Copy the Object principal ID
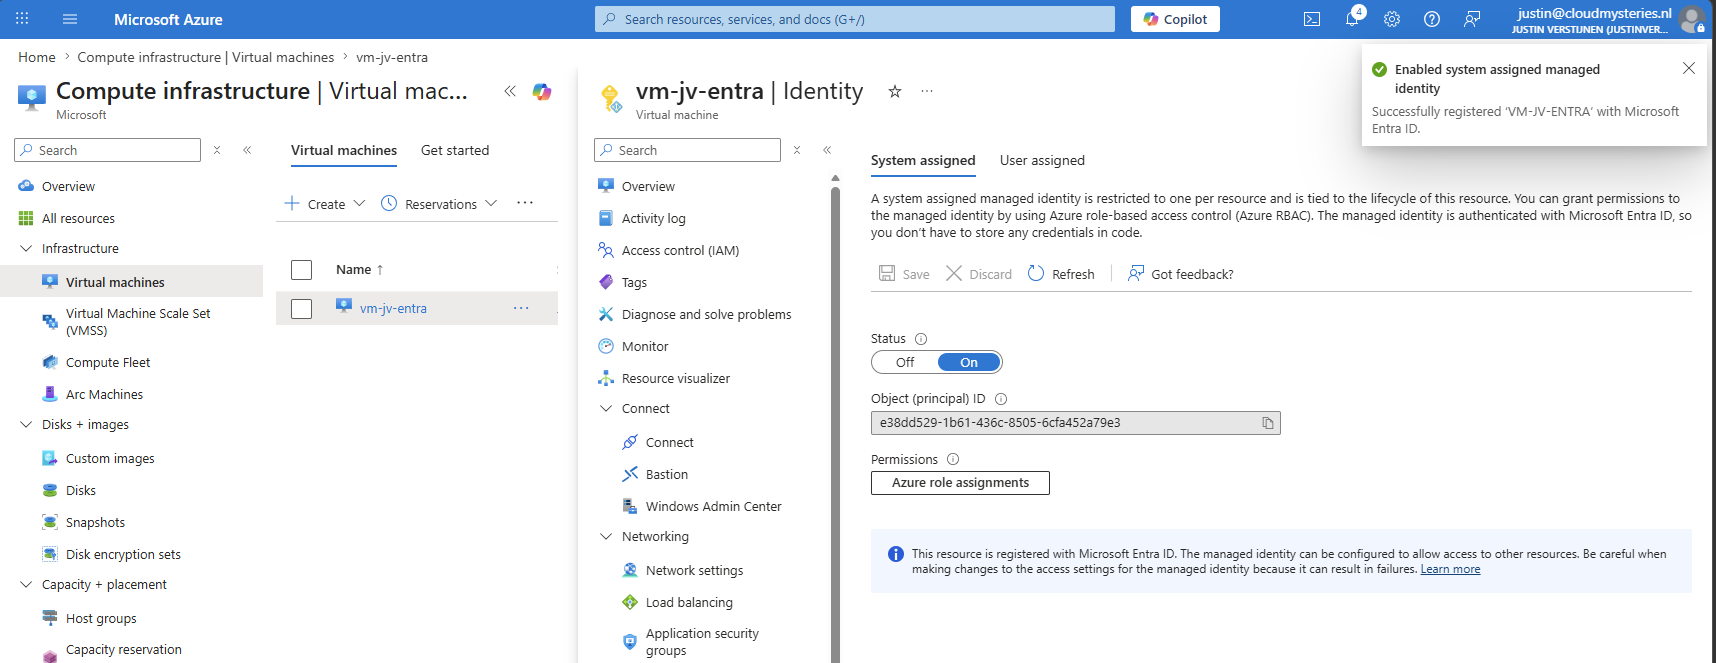Image resolution: width=1716 pixels, height=663 pixels. pyautogui.click(x=1268, y=423)
